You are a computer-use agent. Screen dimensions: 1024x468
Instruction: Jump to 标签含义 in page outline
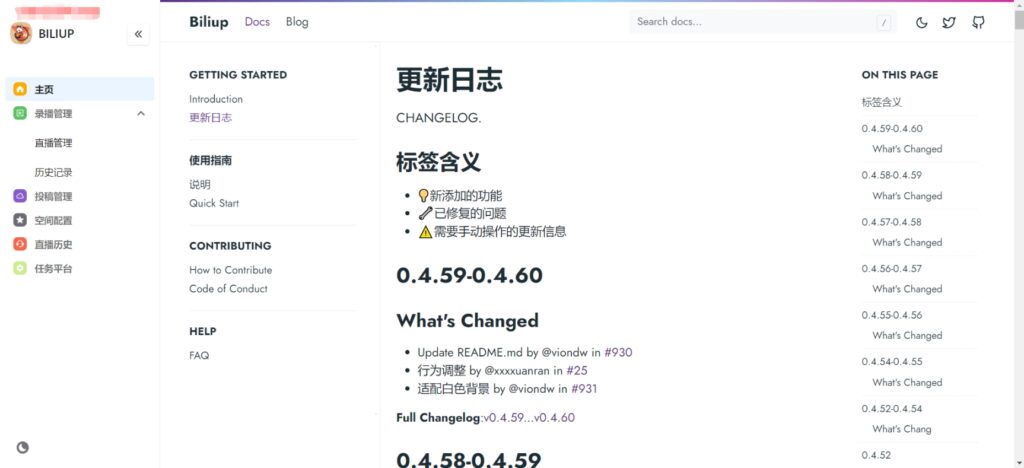tap(882, 102)
